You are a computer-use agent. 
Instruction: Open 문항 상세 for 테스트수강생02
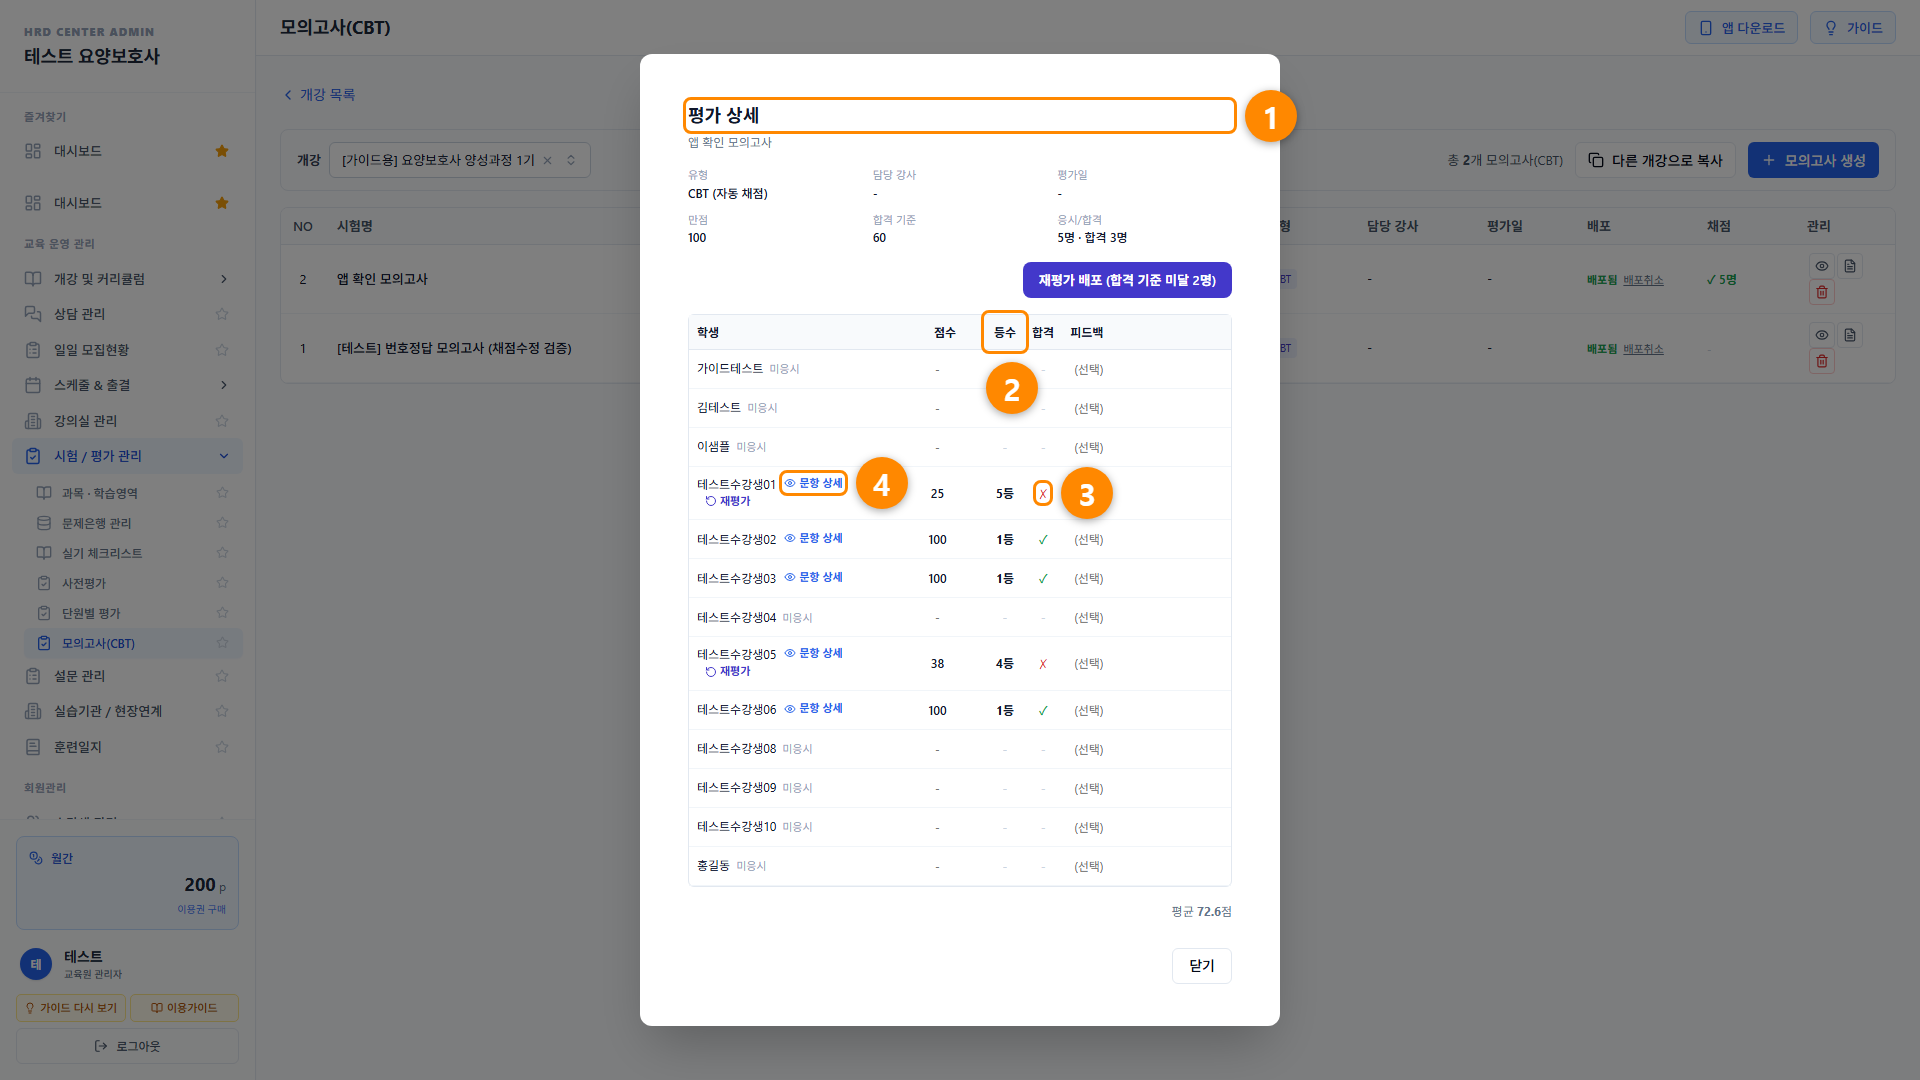click(x=813, y=538)
